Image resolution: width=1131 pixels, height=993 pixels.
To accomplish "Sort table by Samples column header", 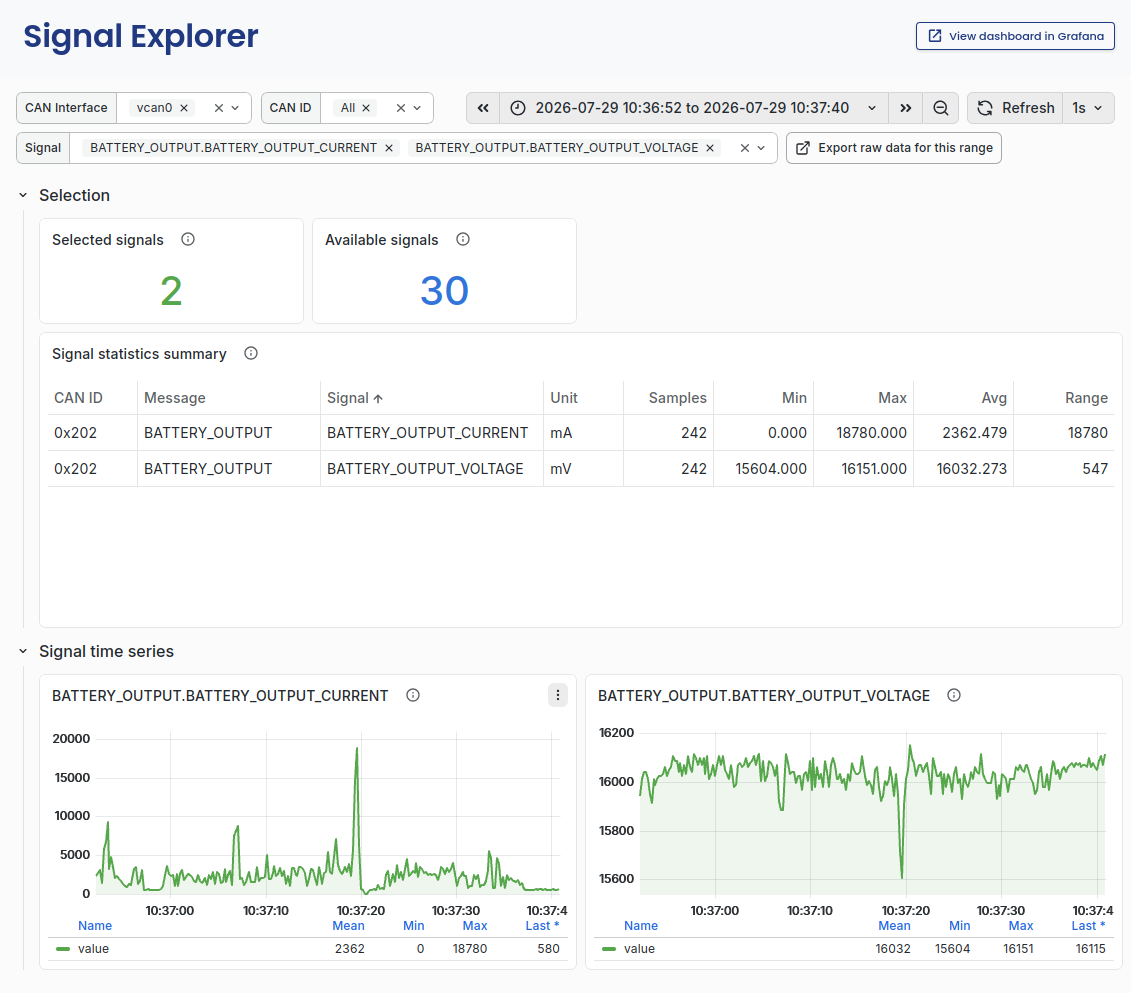I will (677, 398).
